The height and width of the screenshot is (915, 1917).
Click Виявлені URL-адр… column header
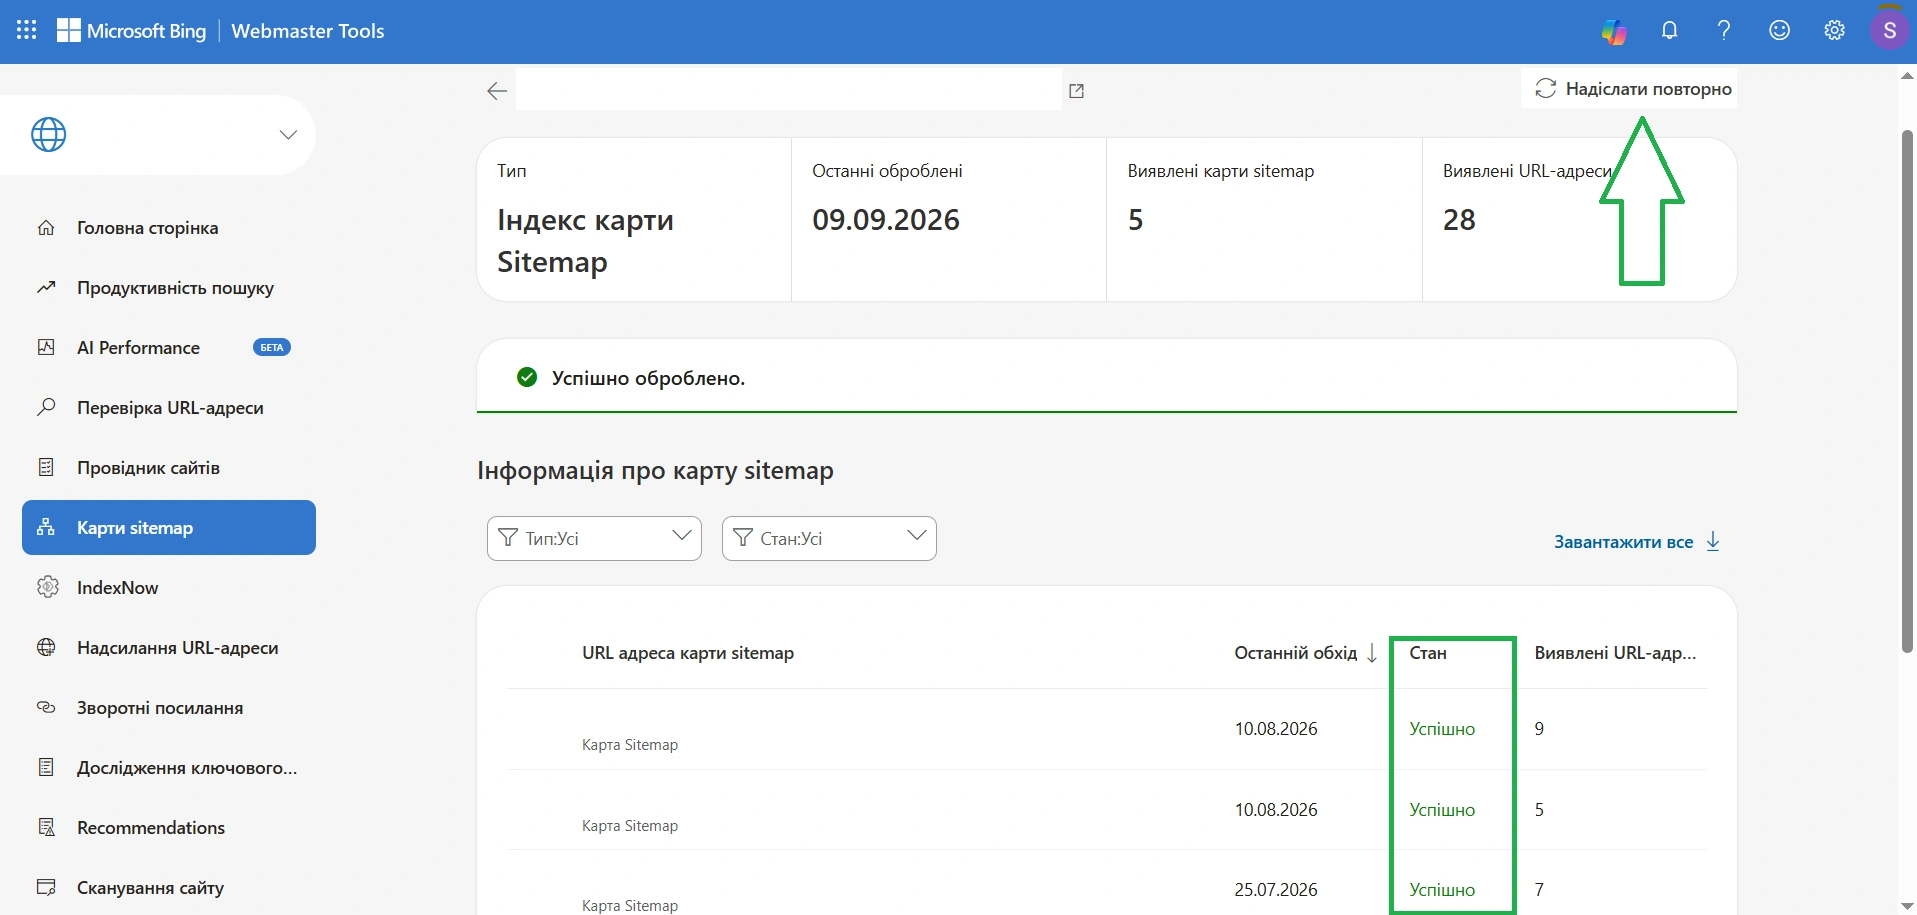click(1615, 653)
